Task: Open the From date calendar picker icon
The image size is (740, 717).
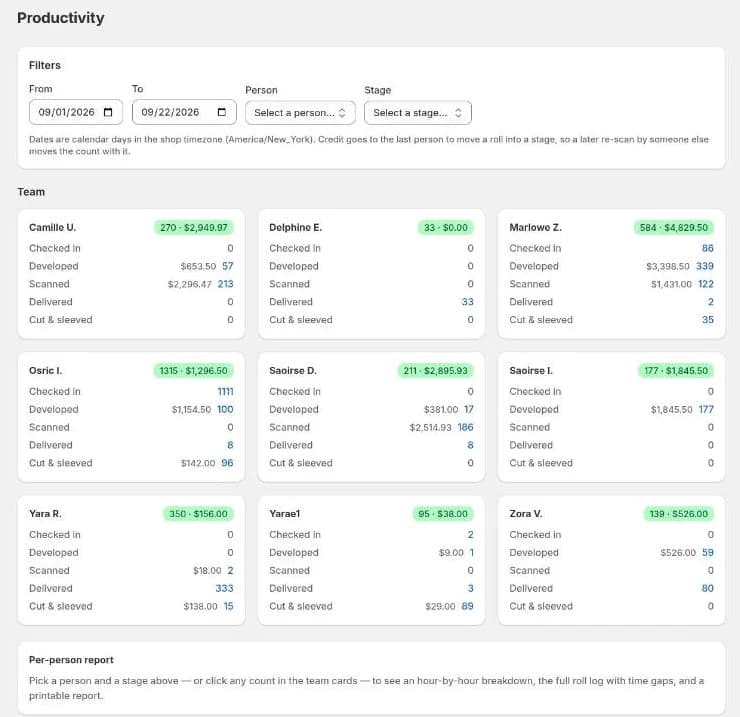Action: point(108,112)
